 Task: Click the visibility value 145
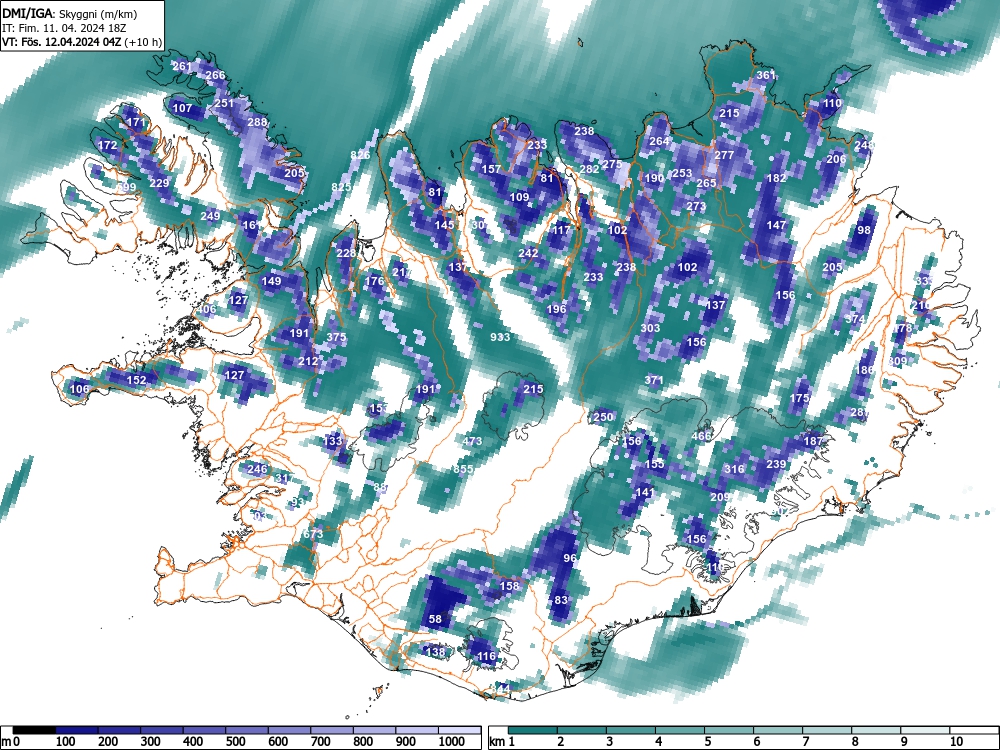[x=445, y=225]
